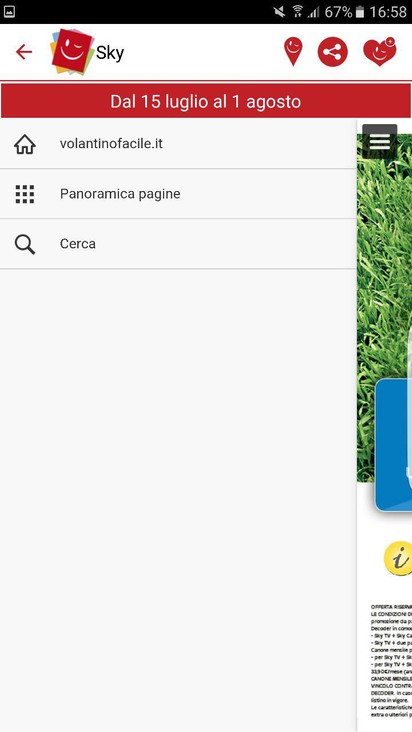
Task: Tap the Volantinofacile smiley logo
Action: click(x=72, y=52)
